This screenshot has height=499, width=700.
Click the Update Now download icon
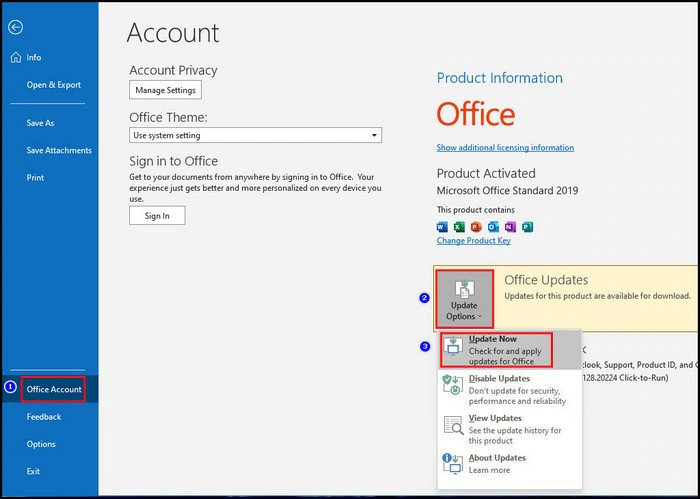tap(454, 346)
